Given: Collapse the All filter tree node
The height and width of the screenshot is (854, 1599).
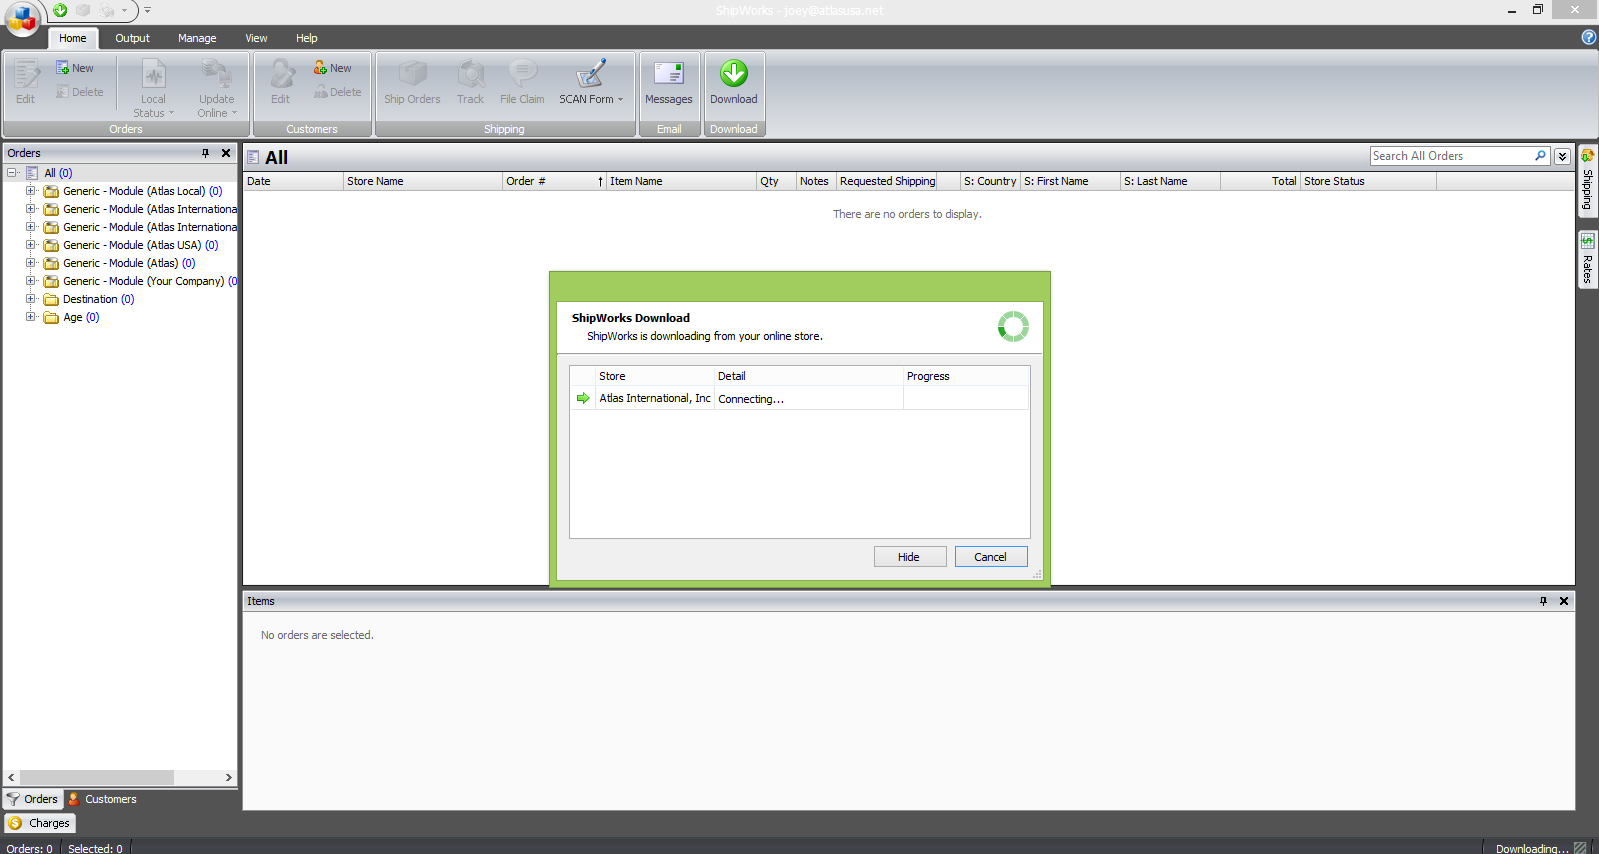Looking at the screenshot, I should [12, 173].
